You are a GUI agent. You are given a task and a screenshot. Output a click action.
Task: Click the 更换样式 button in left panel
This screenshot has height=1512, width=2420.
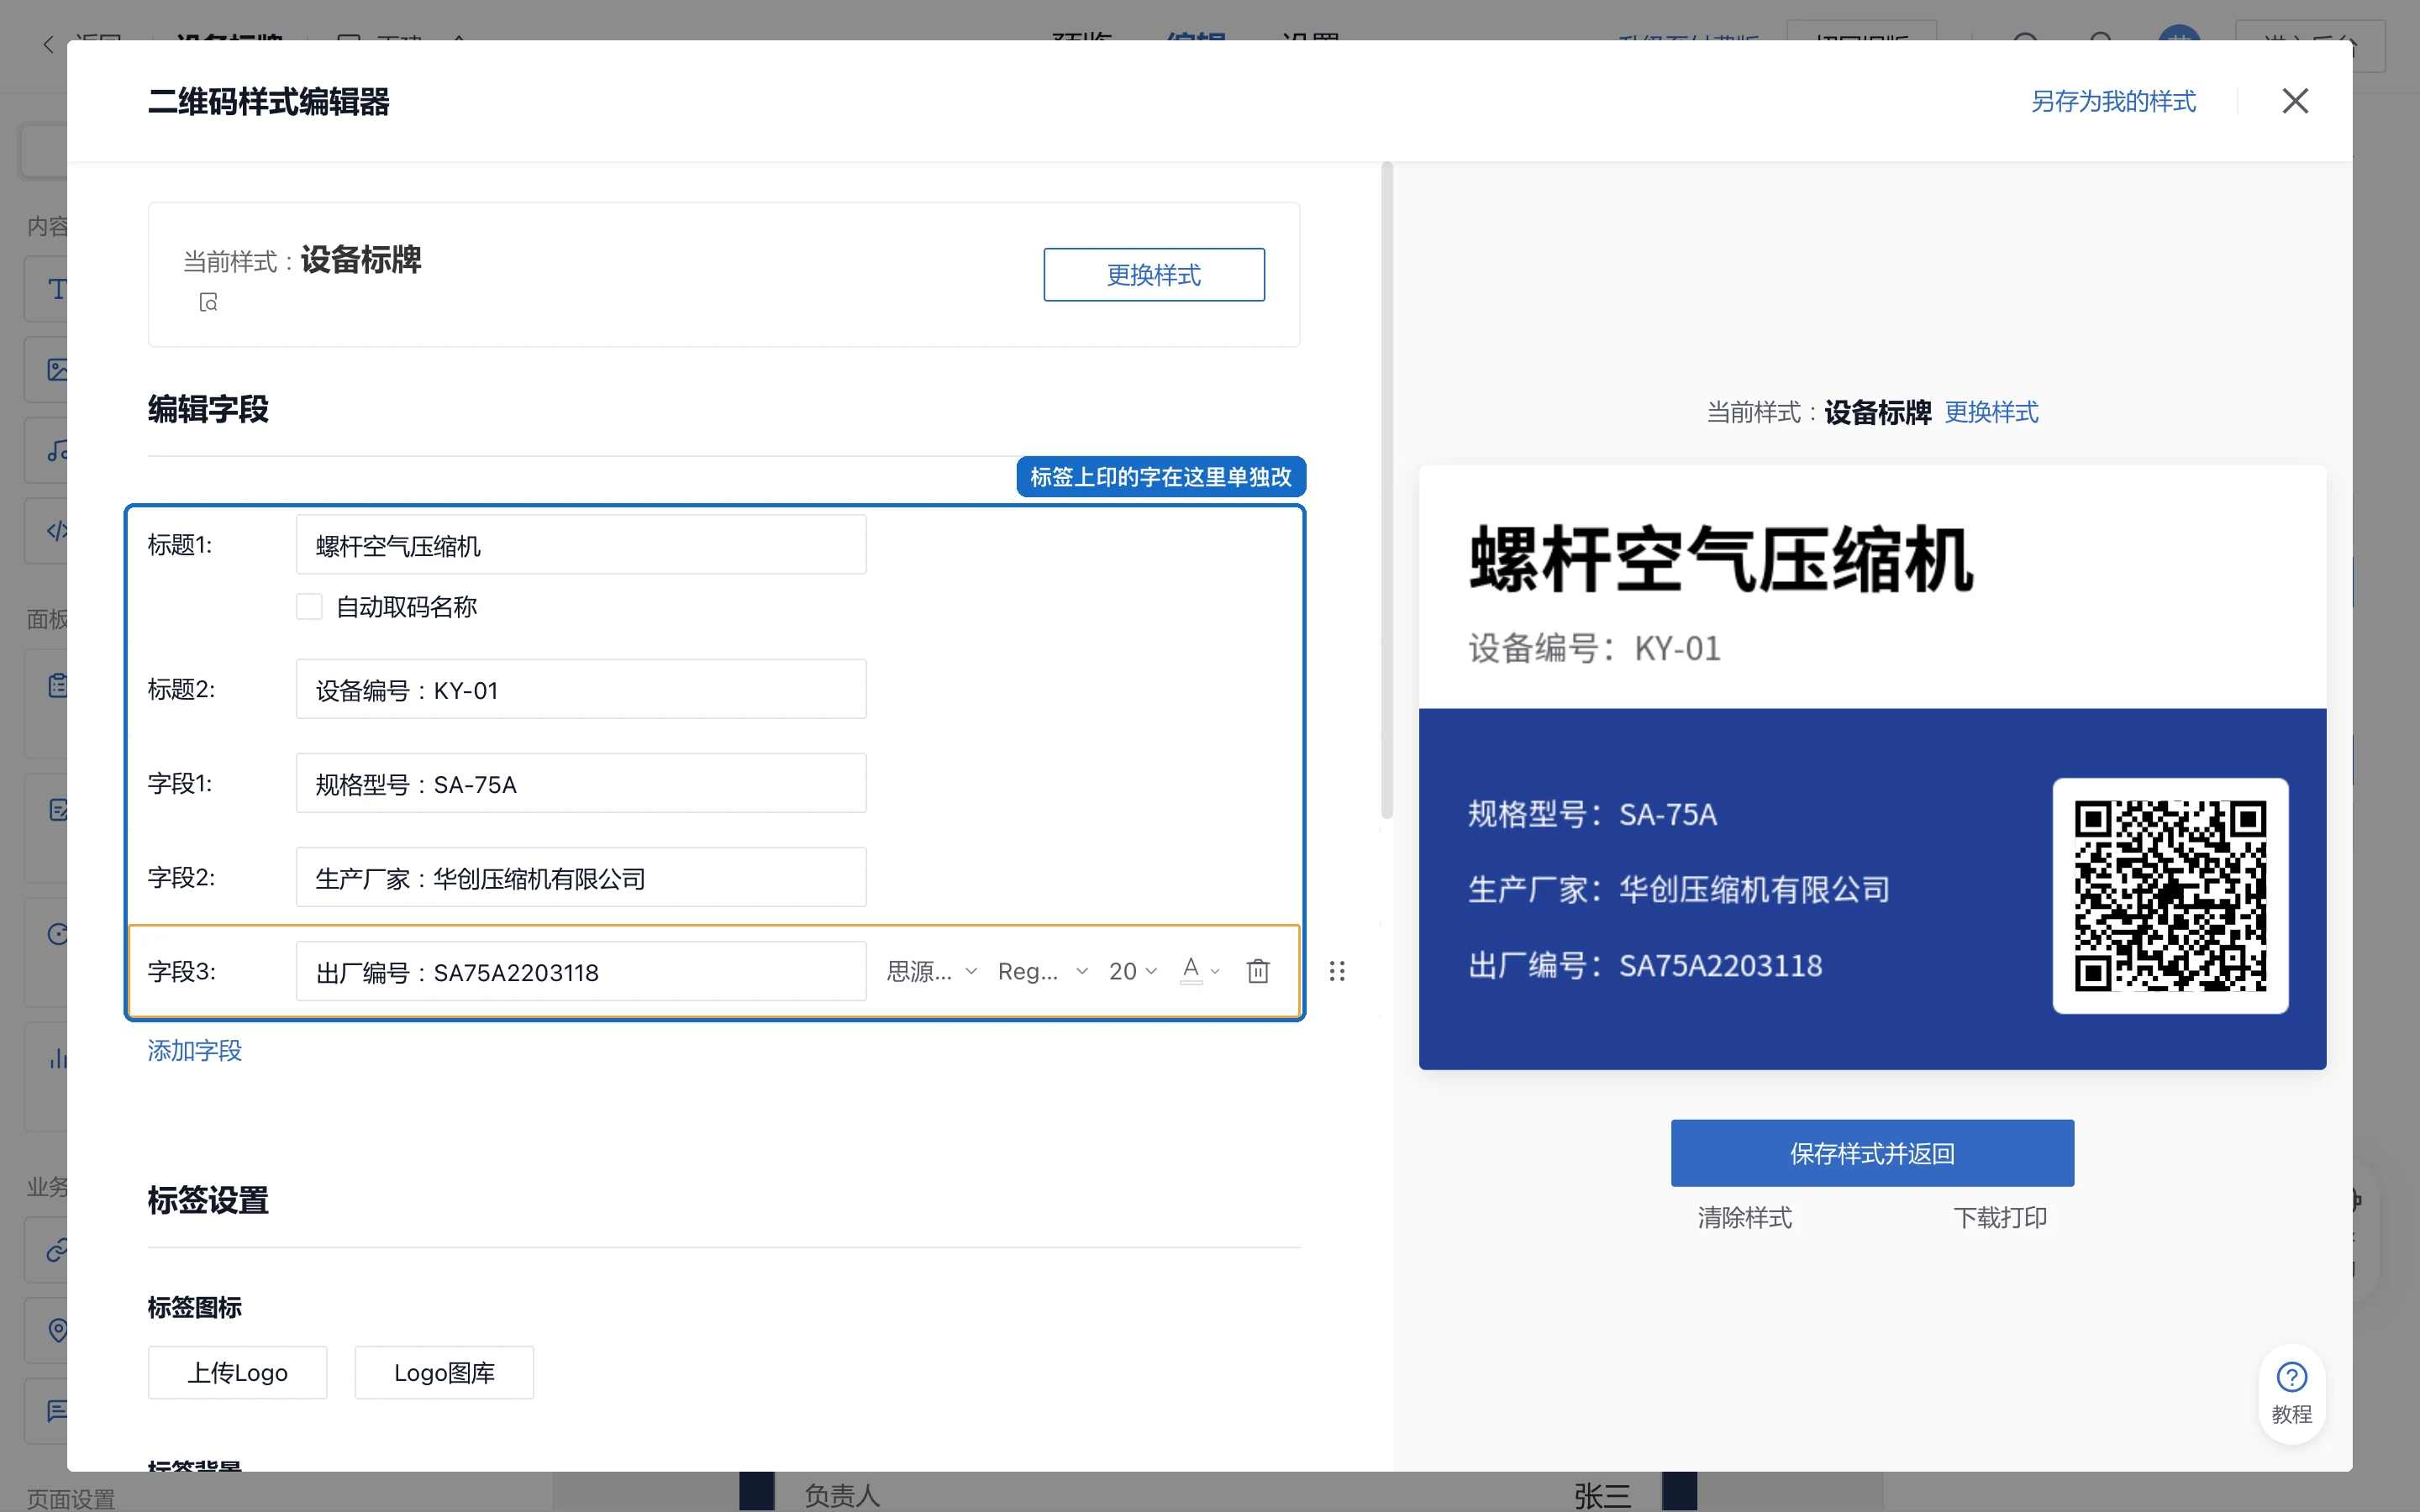(x=1154, y=274)
